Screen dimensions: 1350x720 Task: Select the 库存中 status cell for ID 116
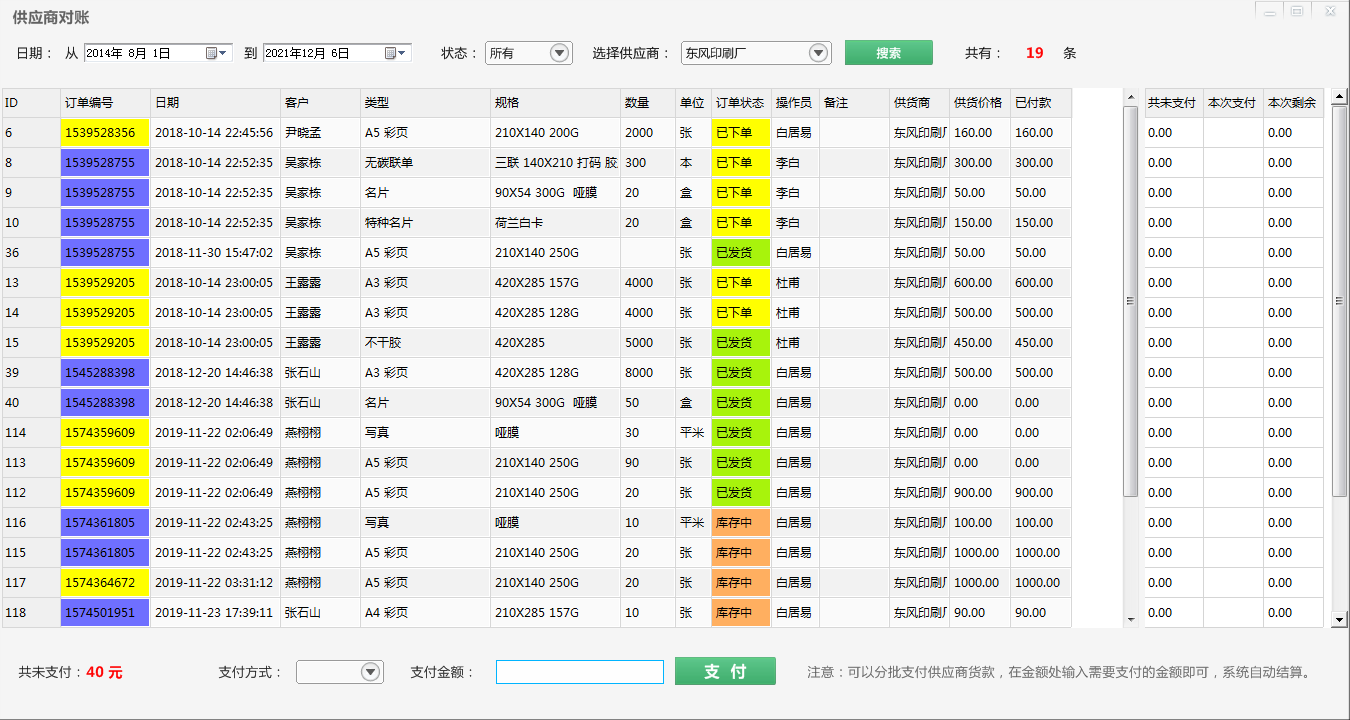tap(740, 523)
